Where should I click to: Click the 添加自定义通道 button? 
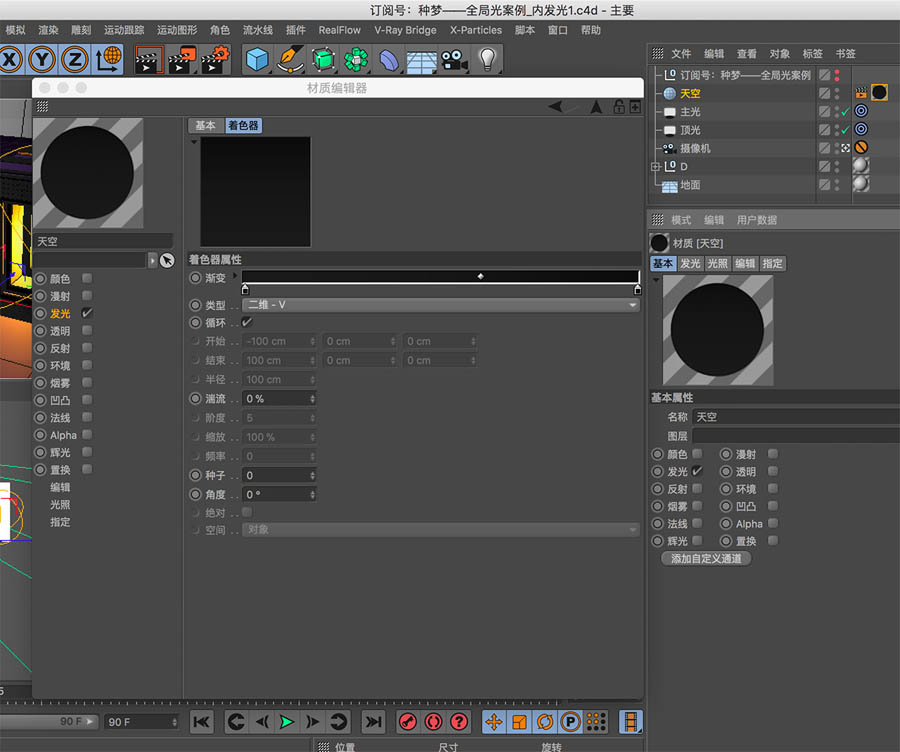(x=707, y=559)
